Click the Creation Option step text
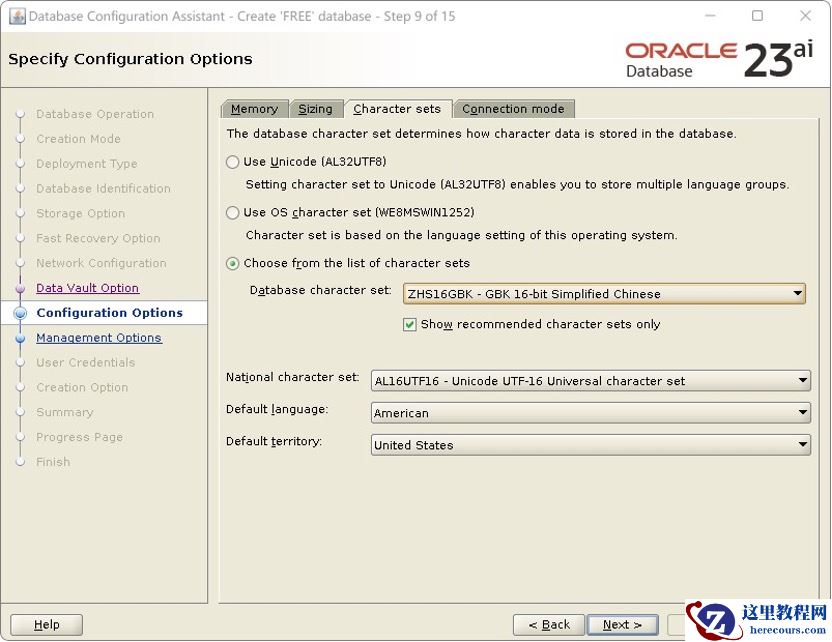The height and width of the screenshot is (642, 832). (x=82, y=387)
